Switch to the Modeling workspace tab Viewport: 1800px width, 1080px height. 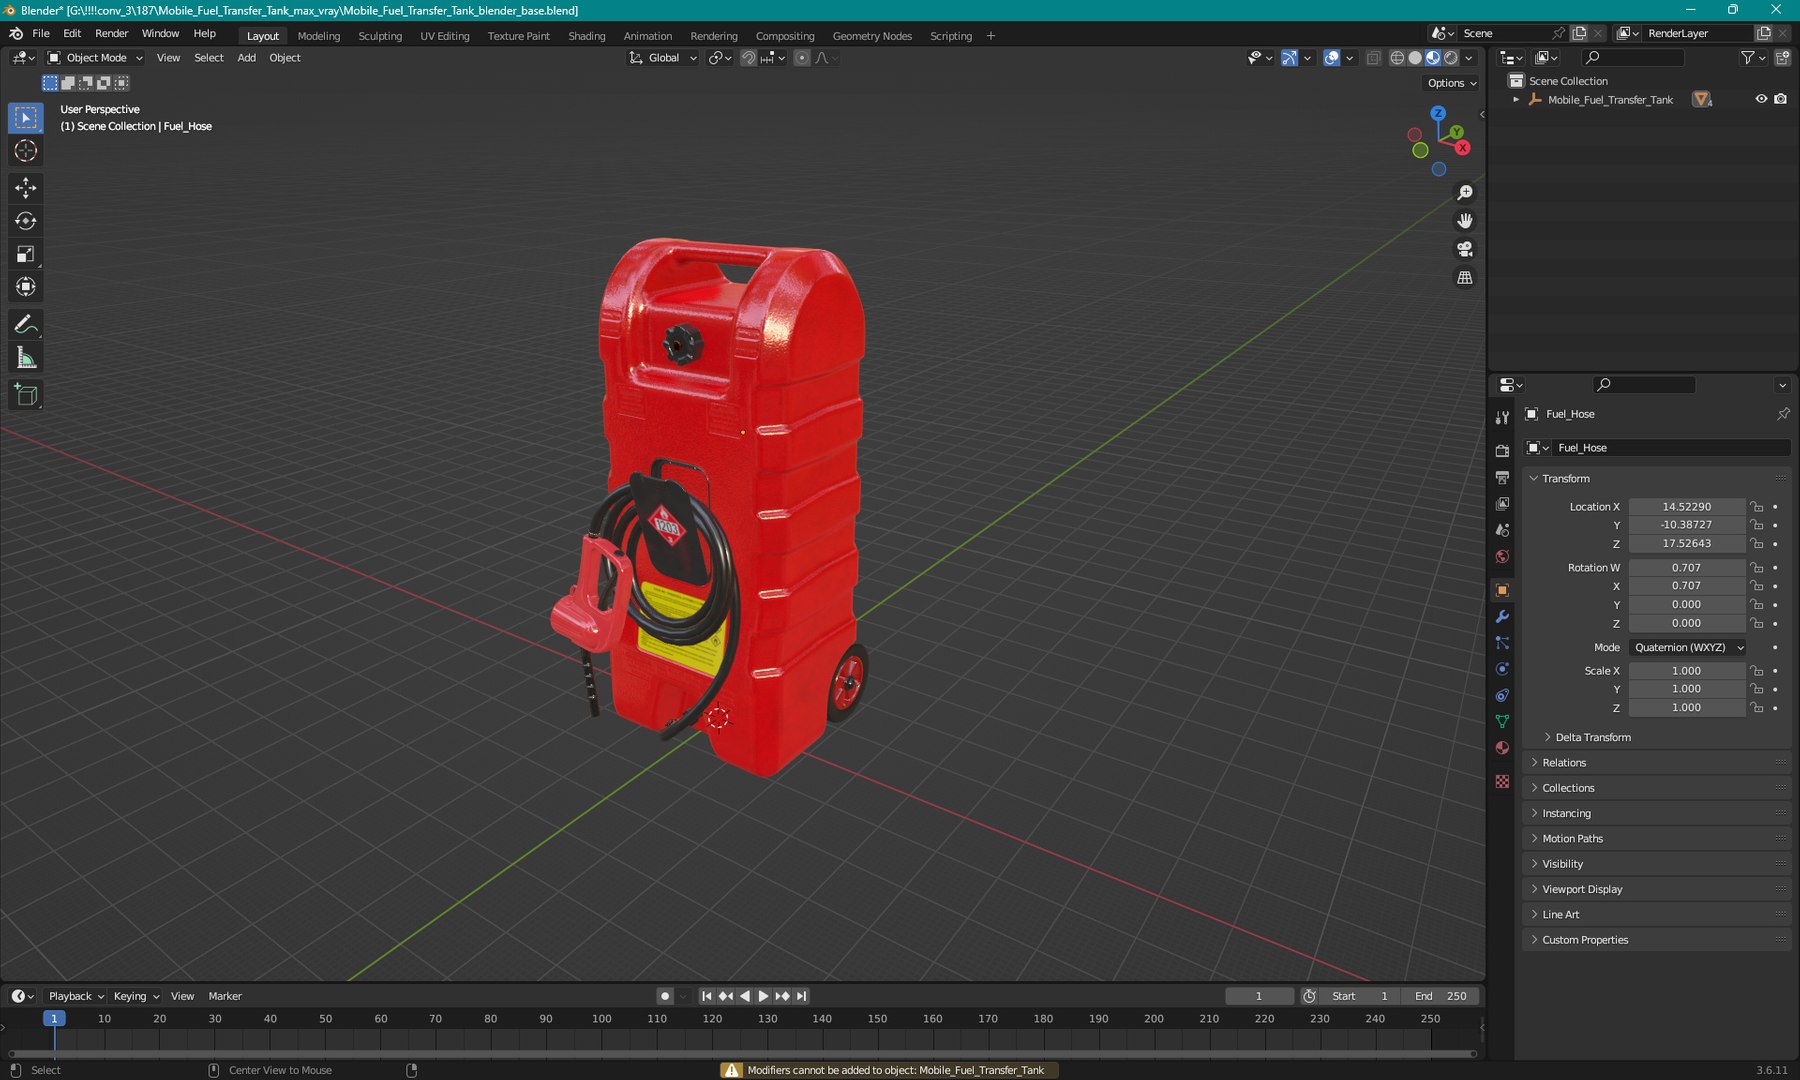click(319, 36)
